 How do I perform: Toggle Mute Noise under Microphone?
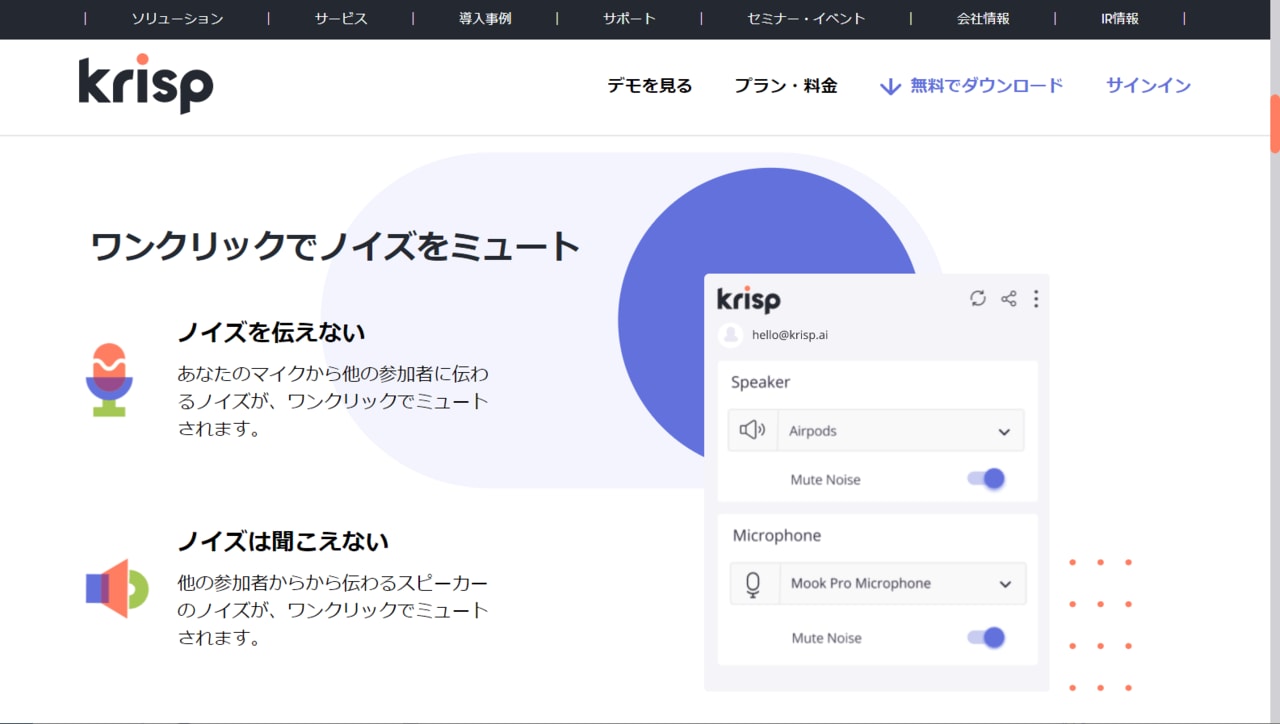tap(986, 637)
